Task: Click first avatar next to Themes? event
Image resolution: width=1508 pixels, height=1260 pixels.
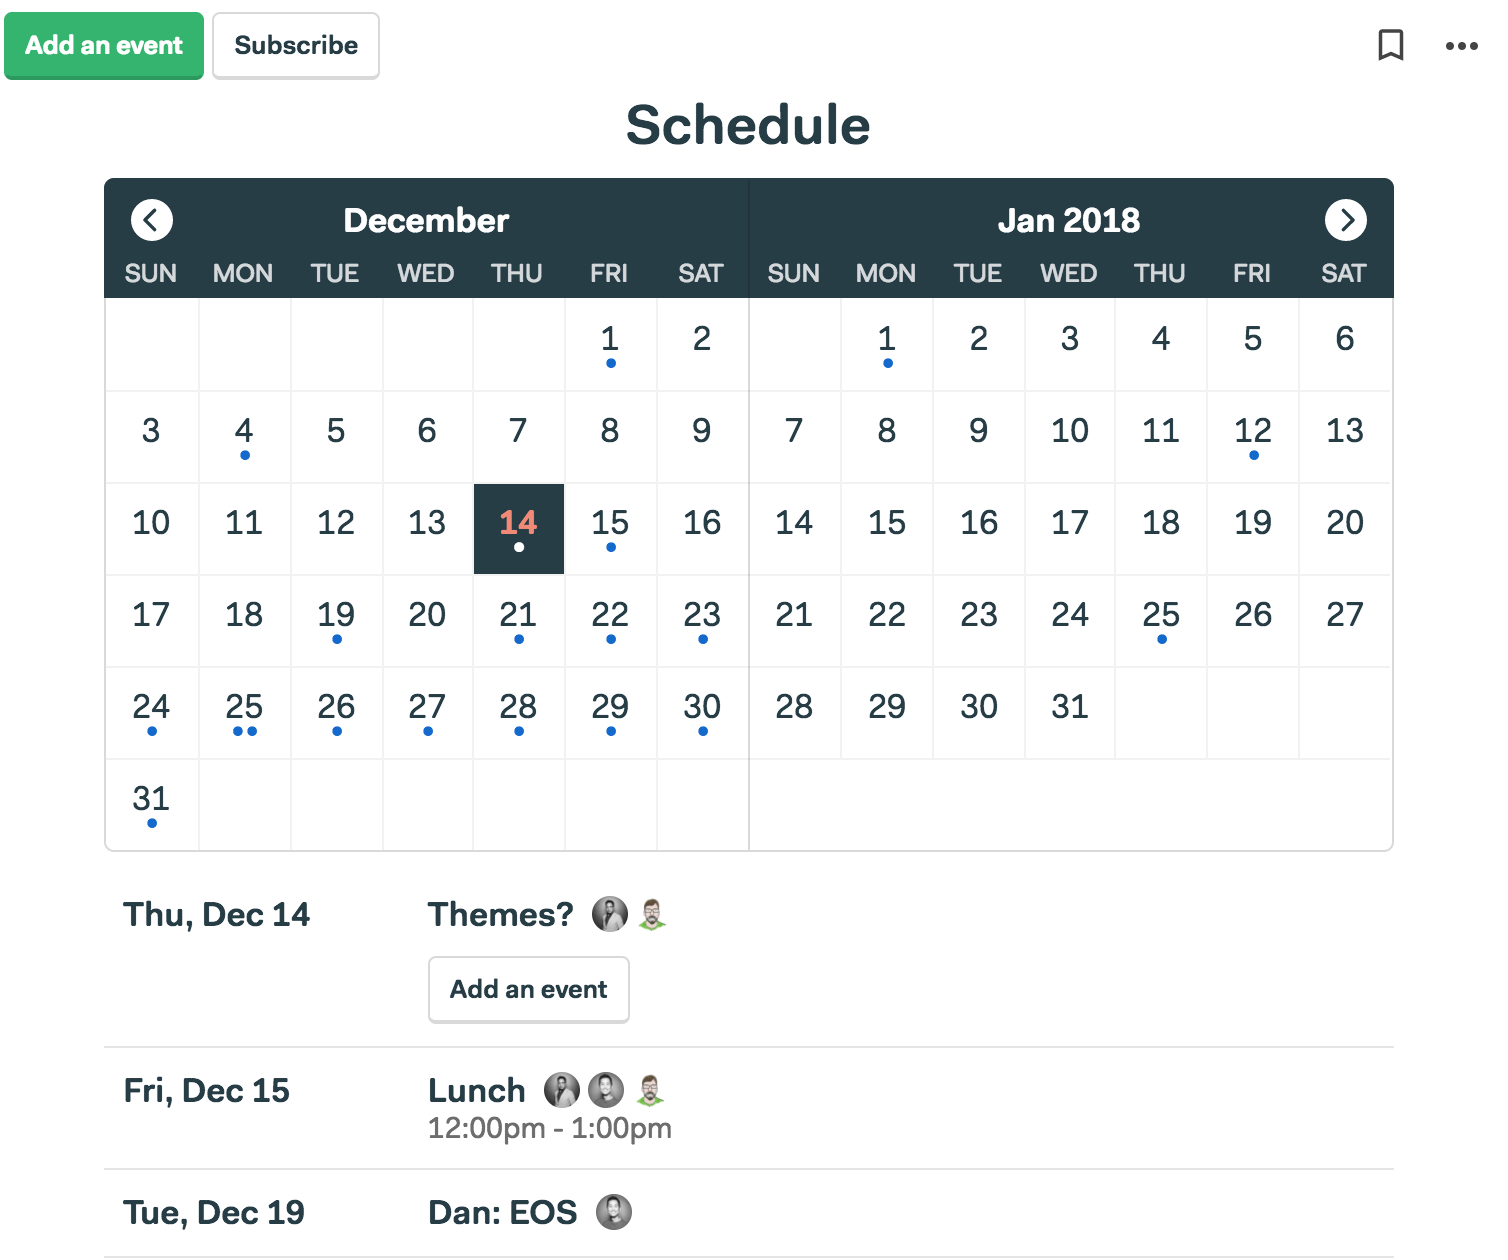Action: point(610,914)
